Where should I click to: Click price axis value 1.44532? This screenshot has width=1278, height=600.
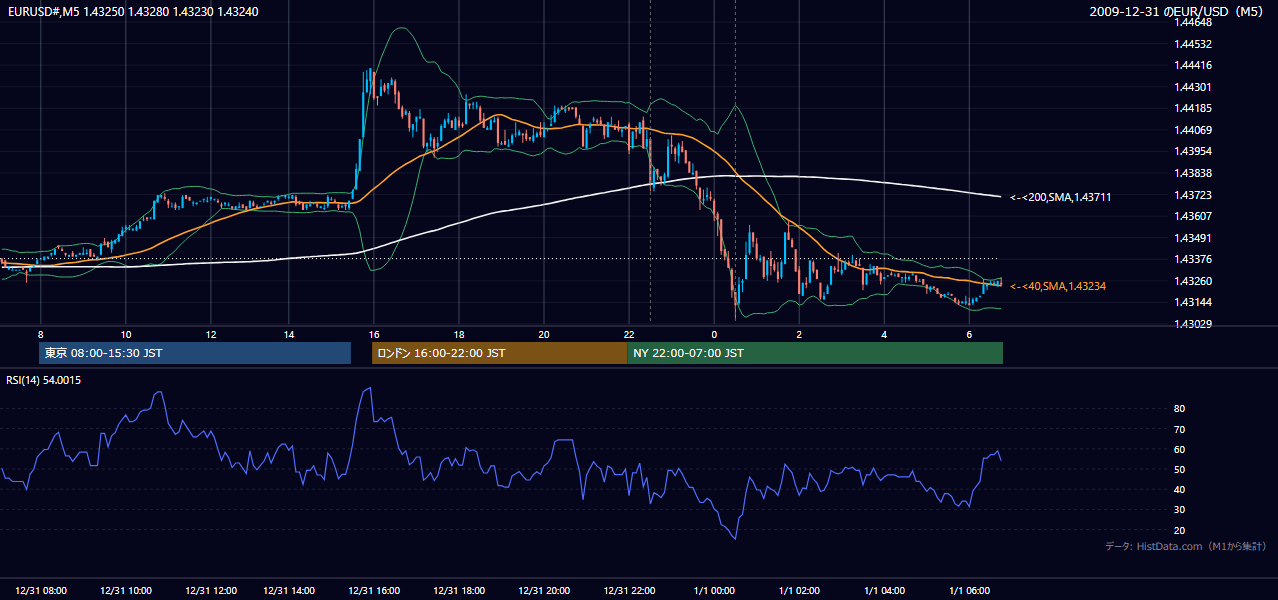1193,44
